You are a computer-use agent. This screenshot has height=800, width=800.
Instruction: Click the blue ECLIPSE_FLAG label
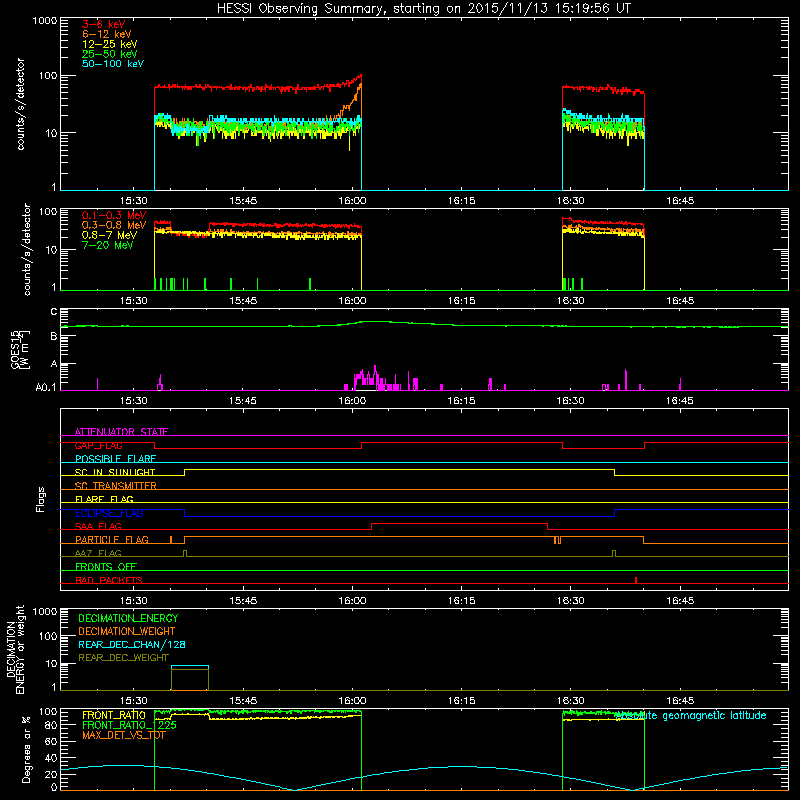tap(109, 513)
